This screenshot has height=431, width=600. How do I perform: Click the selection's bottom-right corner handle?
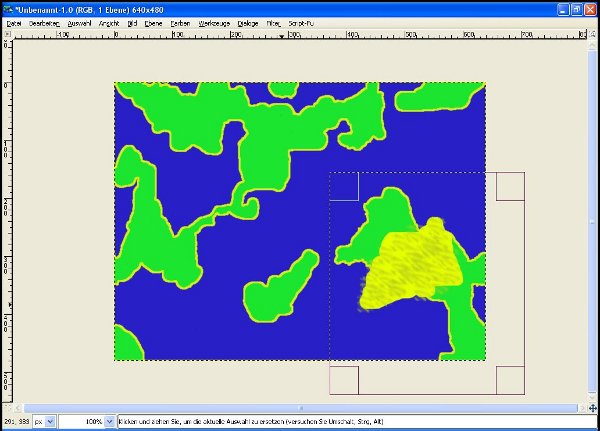coord(510,380)
